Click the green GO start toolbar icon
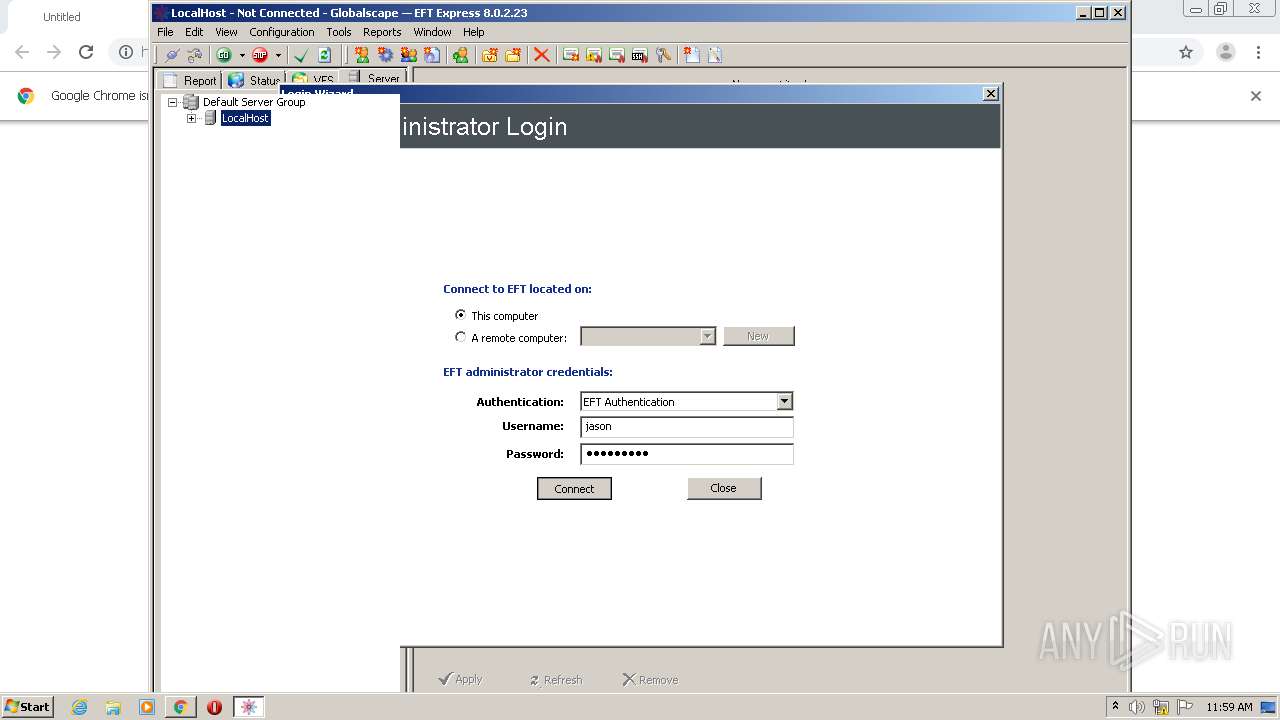Image resolution: width=1280 pixels, height=720 pixels. coord(224,55)
